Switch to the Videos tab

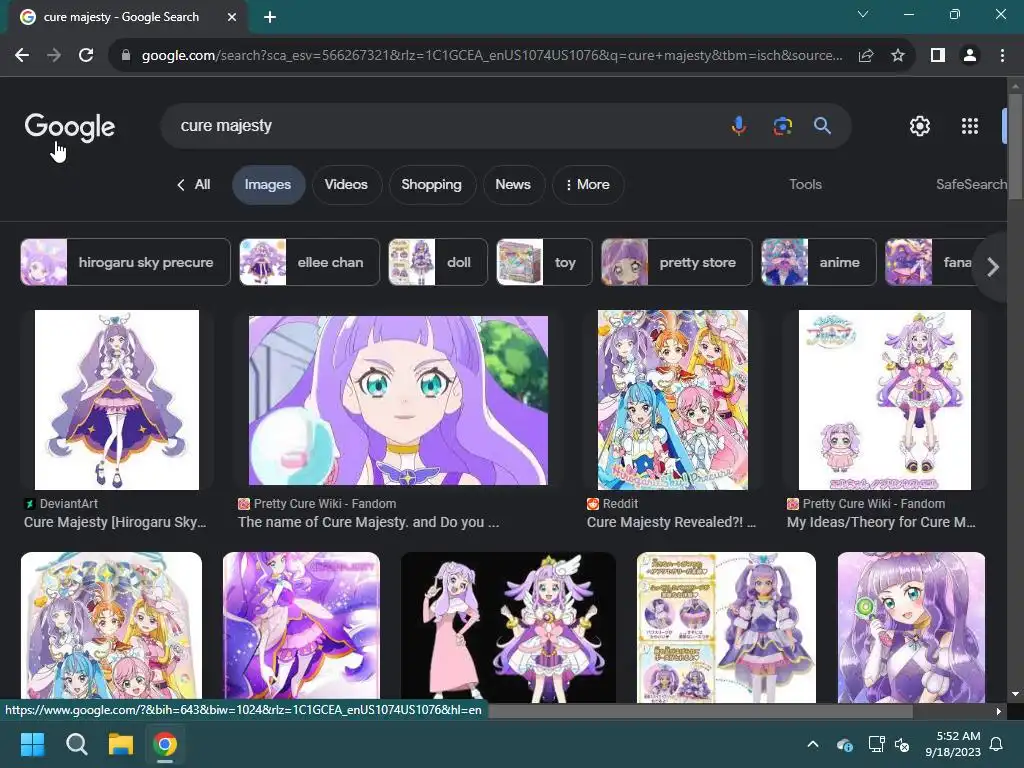[x=346, y=185]
